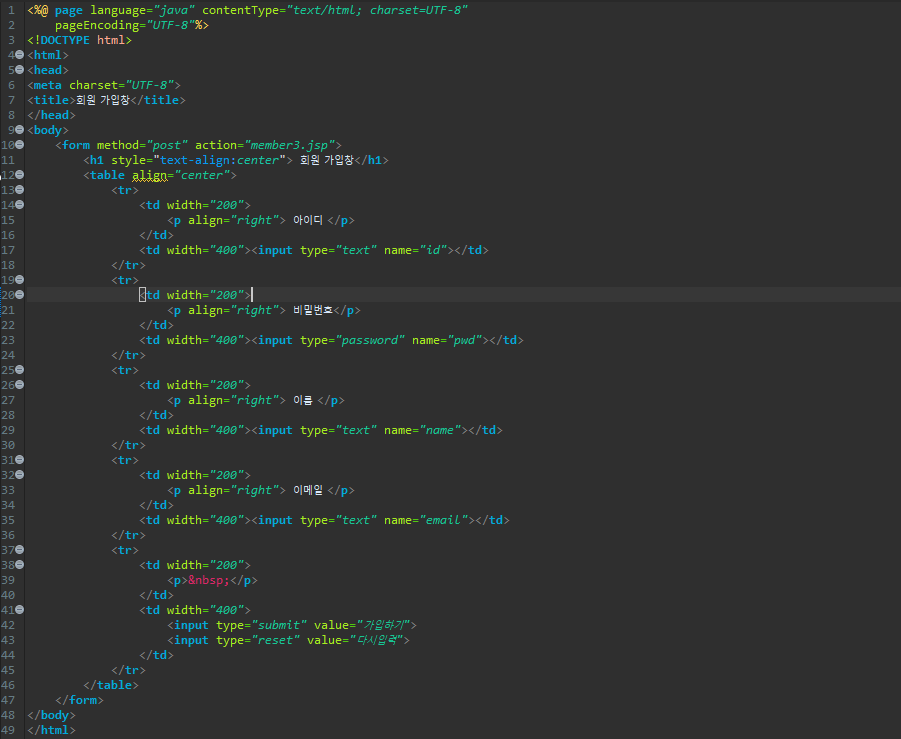Click the 아이디 label text
Image resolution: width=901 pixels, height=739 pixels.
[308, 220]
